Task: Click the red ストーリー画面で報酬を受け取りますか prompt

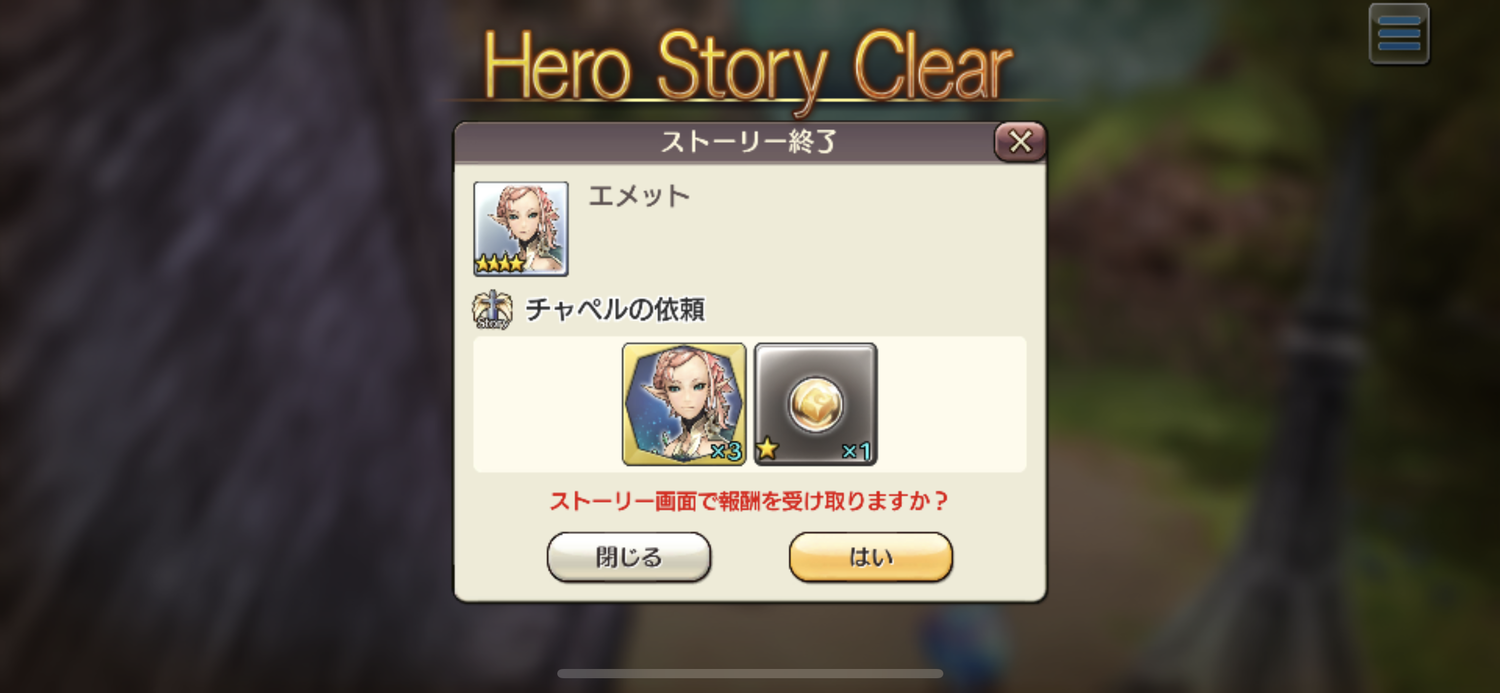Action: coord(749,501)
